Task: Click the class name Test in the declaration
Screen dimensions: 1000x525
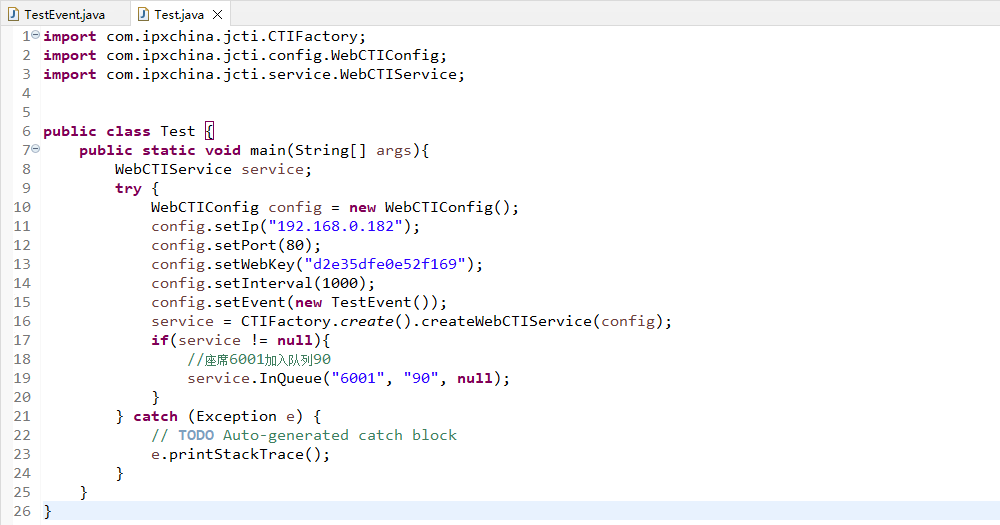Action: (x=178, y=131)
